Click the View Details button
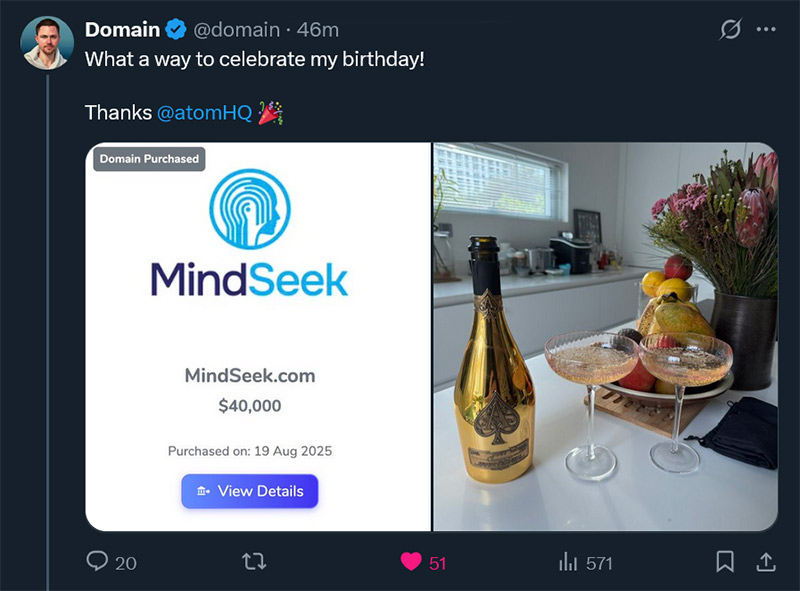This screenshot has width=800, height=591. [x=249, y=491]
